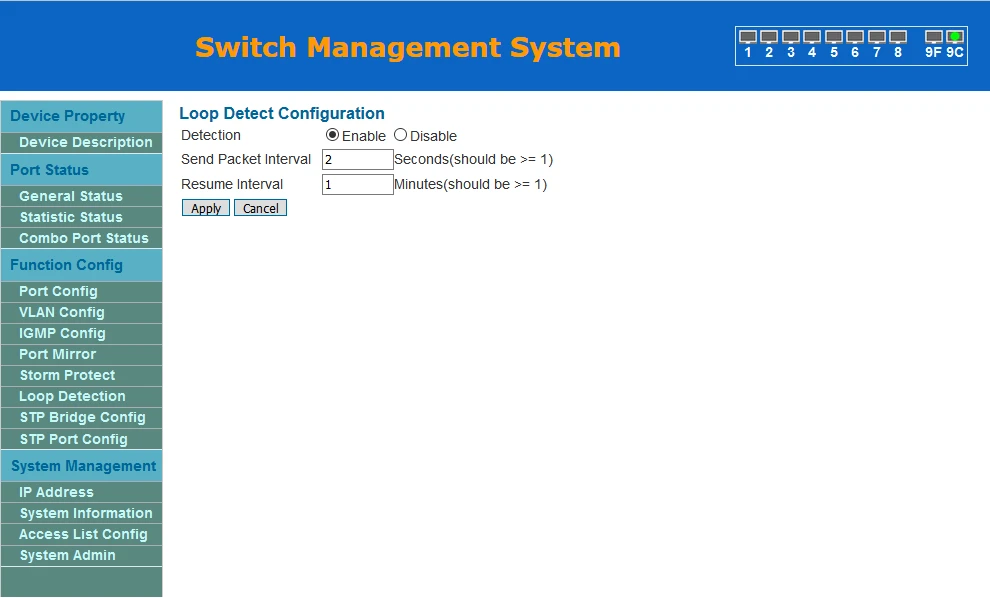Focus the Resume Interval input box
This screenshot has height=598, width=990.
357,185
